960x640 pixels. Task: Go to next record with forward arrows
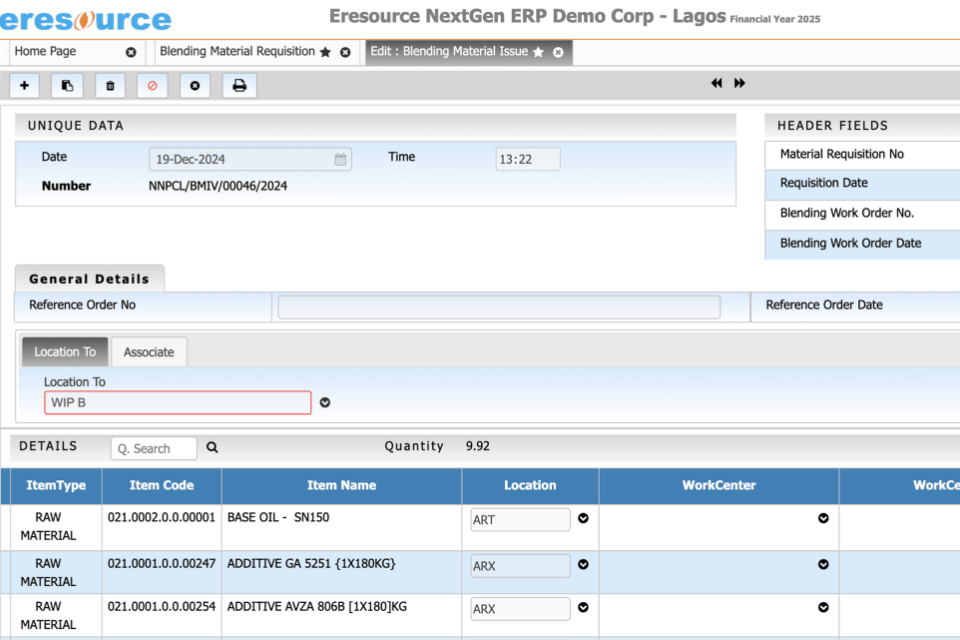740,83
